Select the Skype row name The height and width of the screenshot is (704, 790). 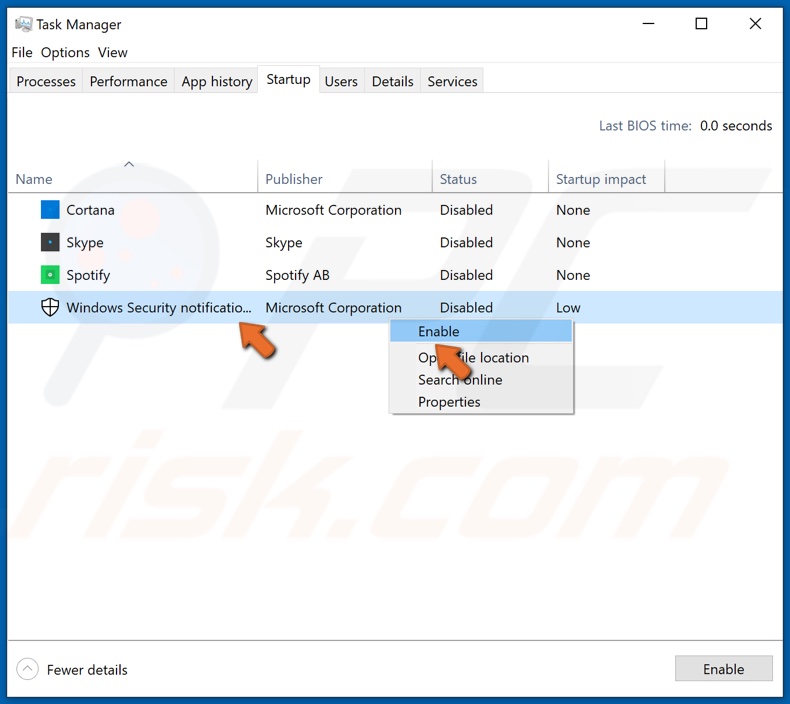point(85,242)
